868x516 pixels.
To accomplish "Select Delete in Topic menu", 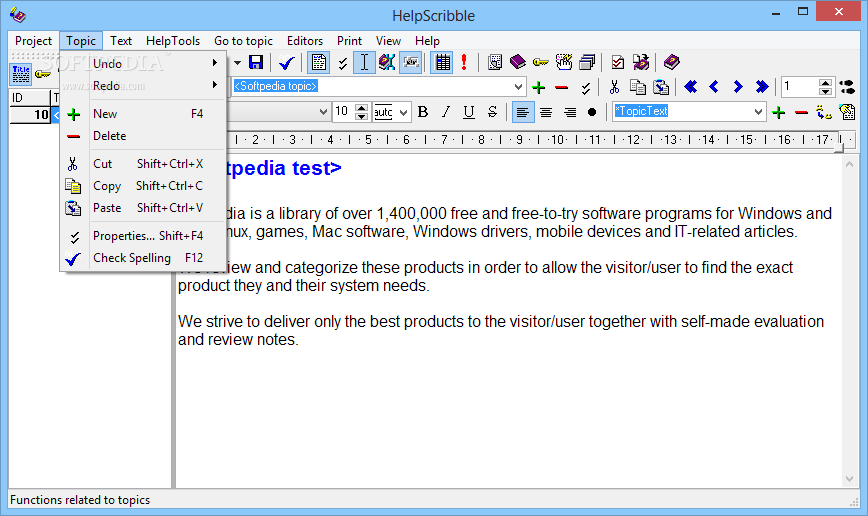I will (143, 136).
